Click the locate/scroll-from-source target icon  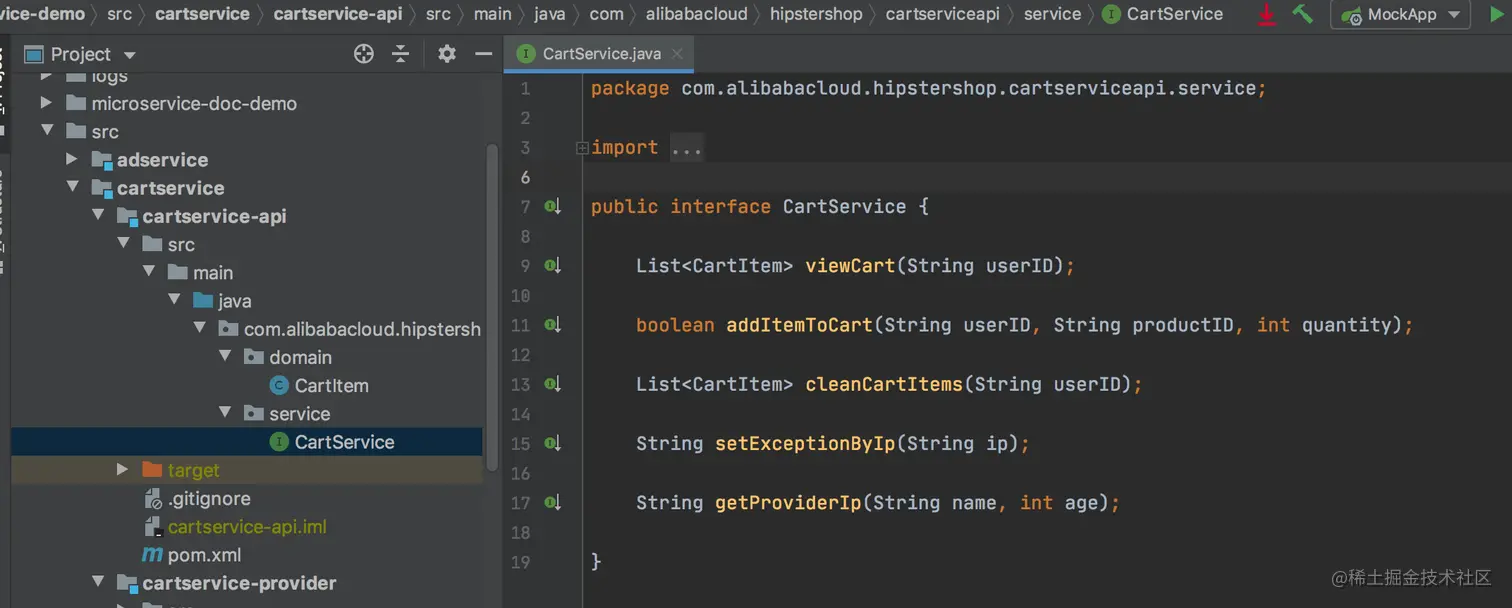coord(364,54)
